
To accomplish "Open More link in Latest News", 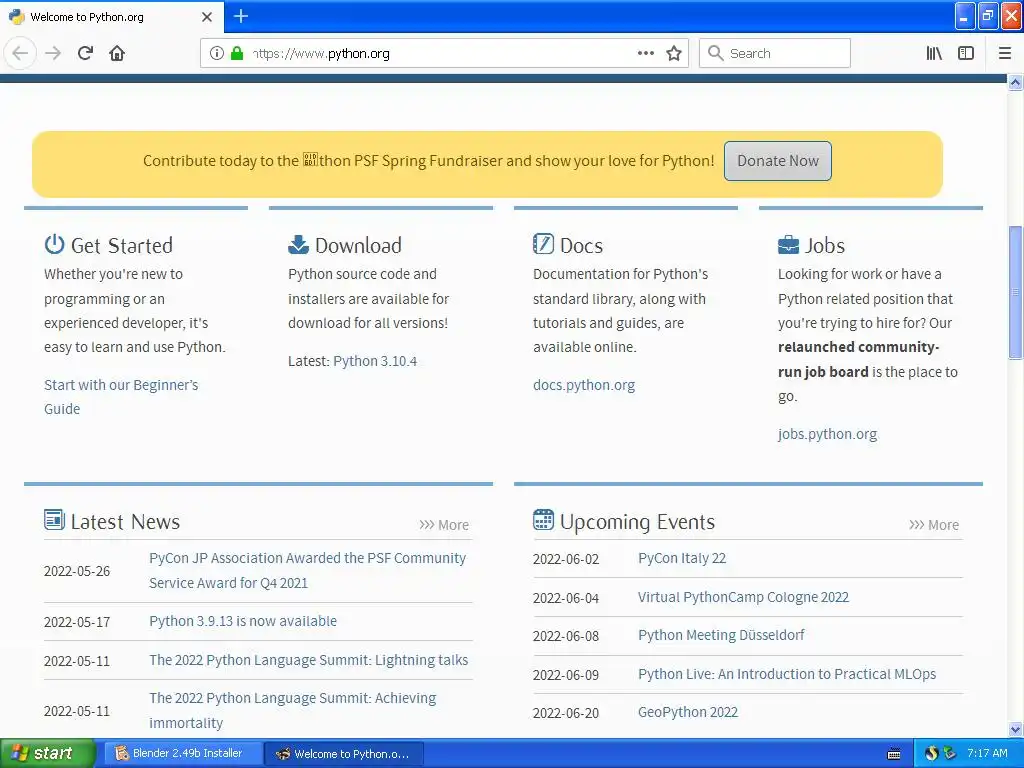I will (x=444, y=525).
